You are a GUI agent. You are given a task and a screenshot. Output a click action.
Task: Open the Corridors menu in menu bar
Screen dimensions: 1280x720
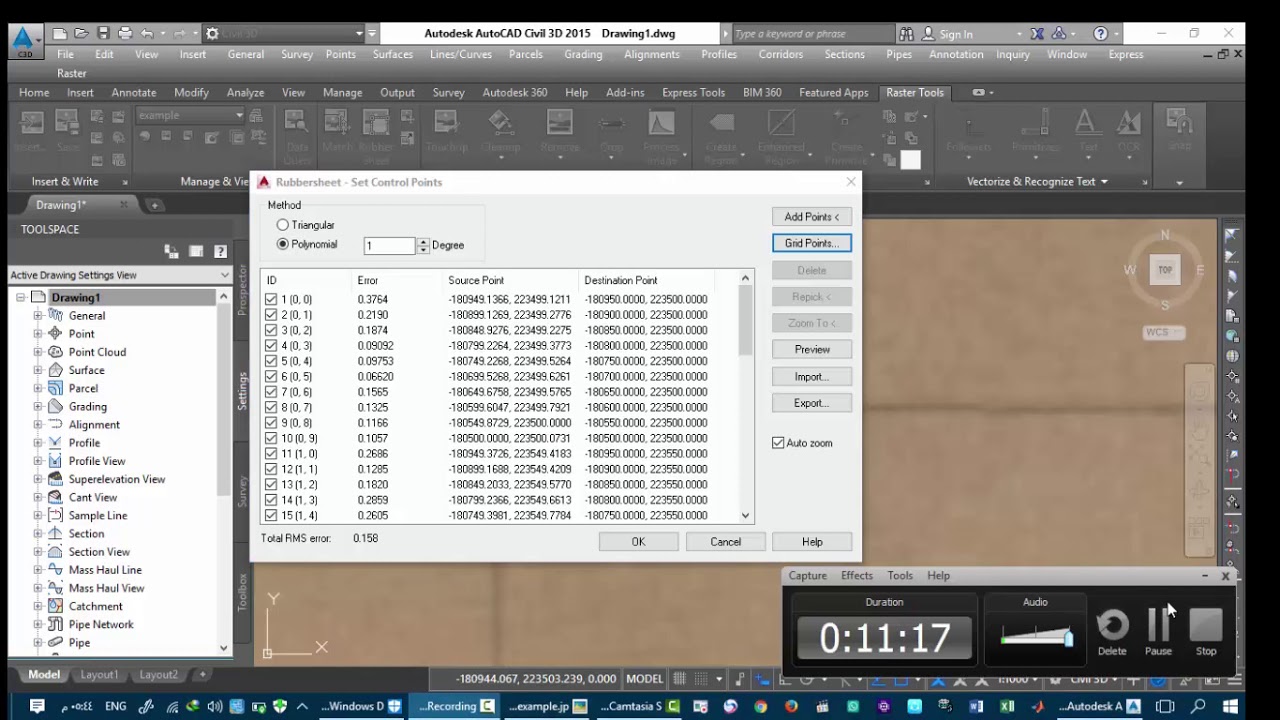point(780,54)
